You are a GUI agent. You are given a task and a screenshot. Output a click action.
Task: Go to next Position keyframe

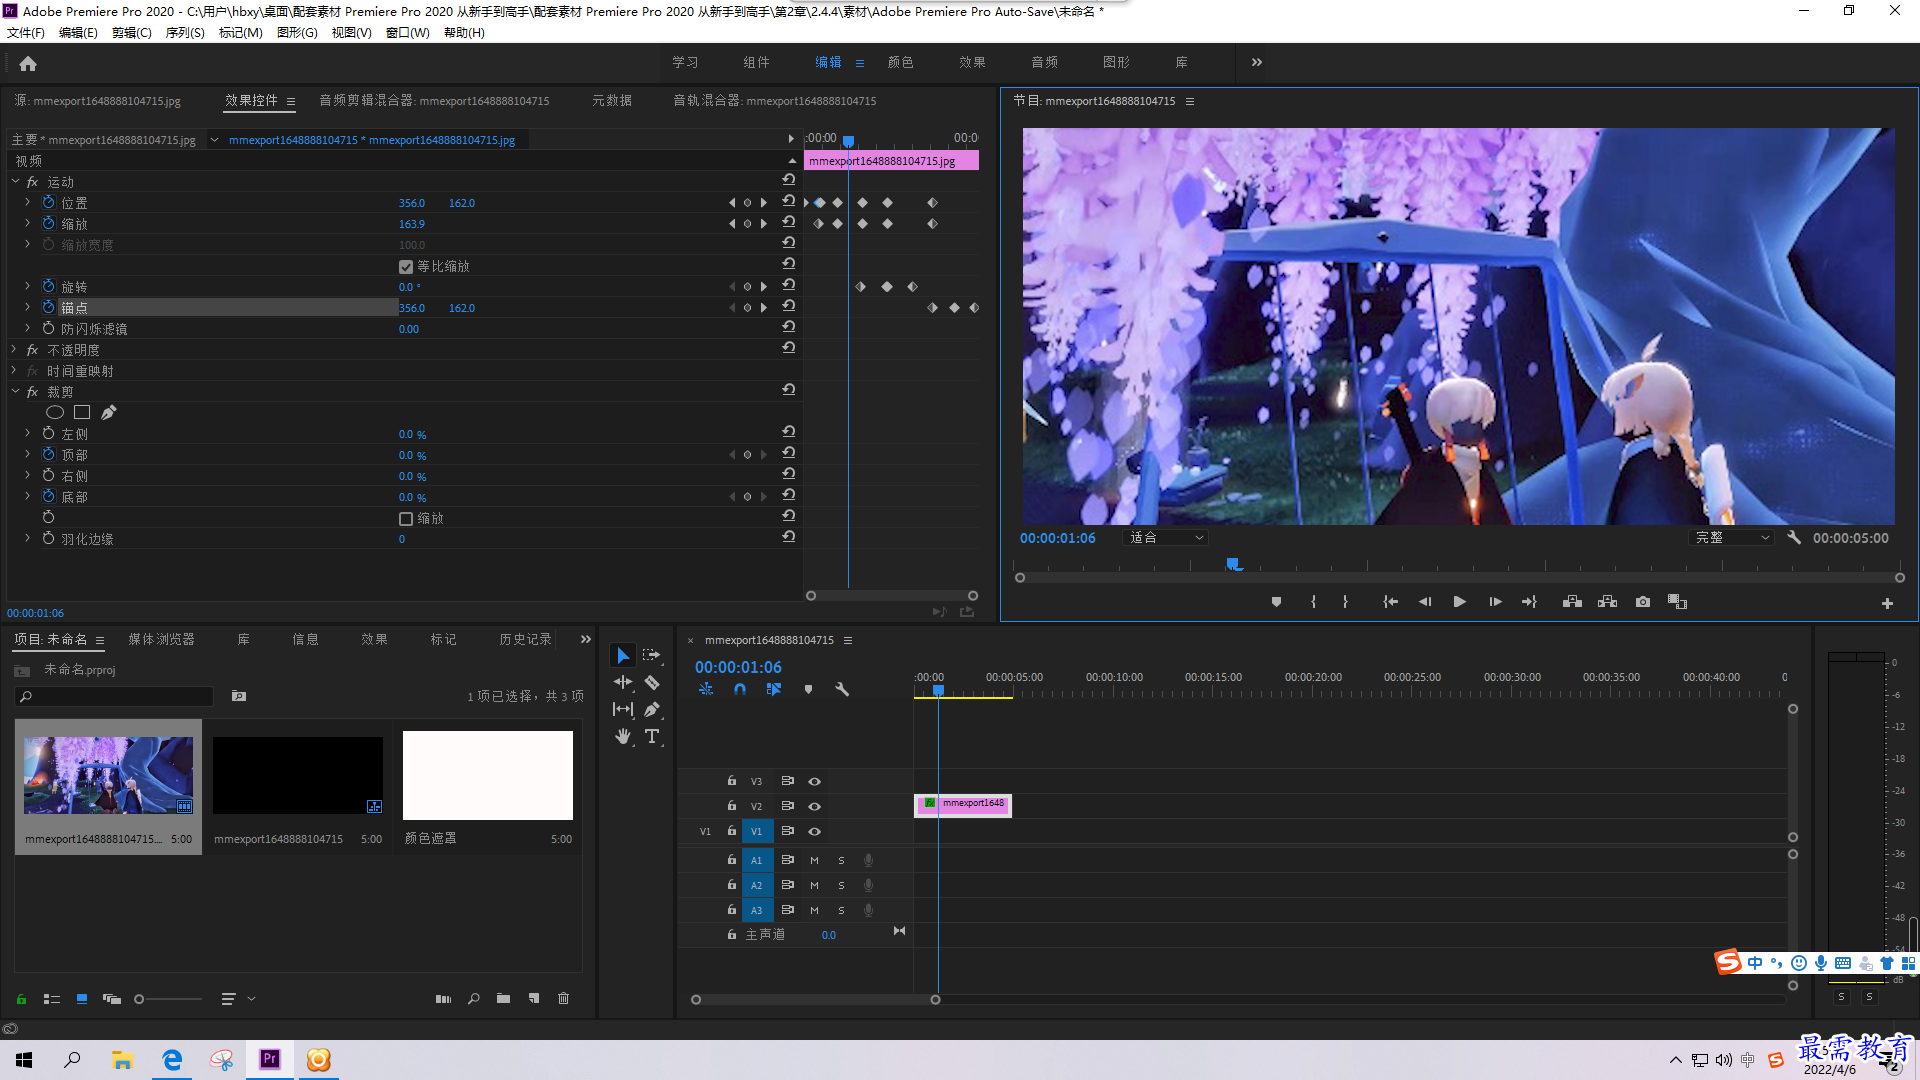point(764,203)
